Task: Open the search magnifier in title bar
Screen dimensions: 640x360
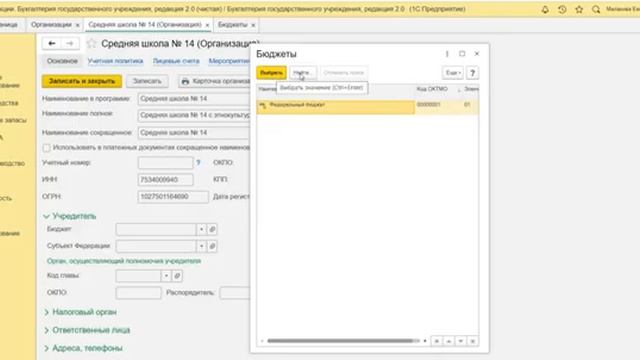Action: click(x=596, y=9)
